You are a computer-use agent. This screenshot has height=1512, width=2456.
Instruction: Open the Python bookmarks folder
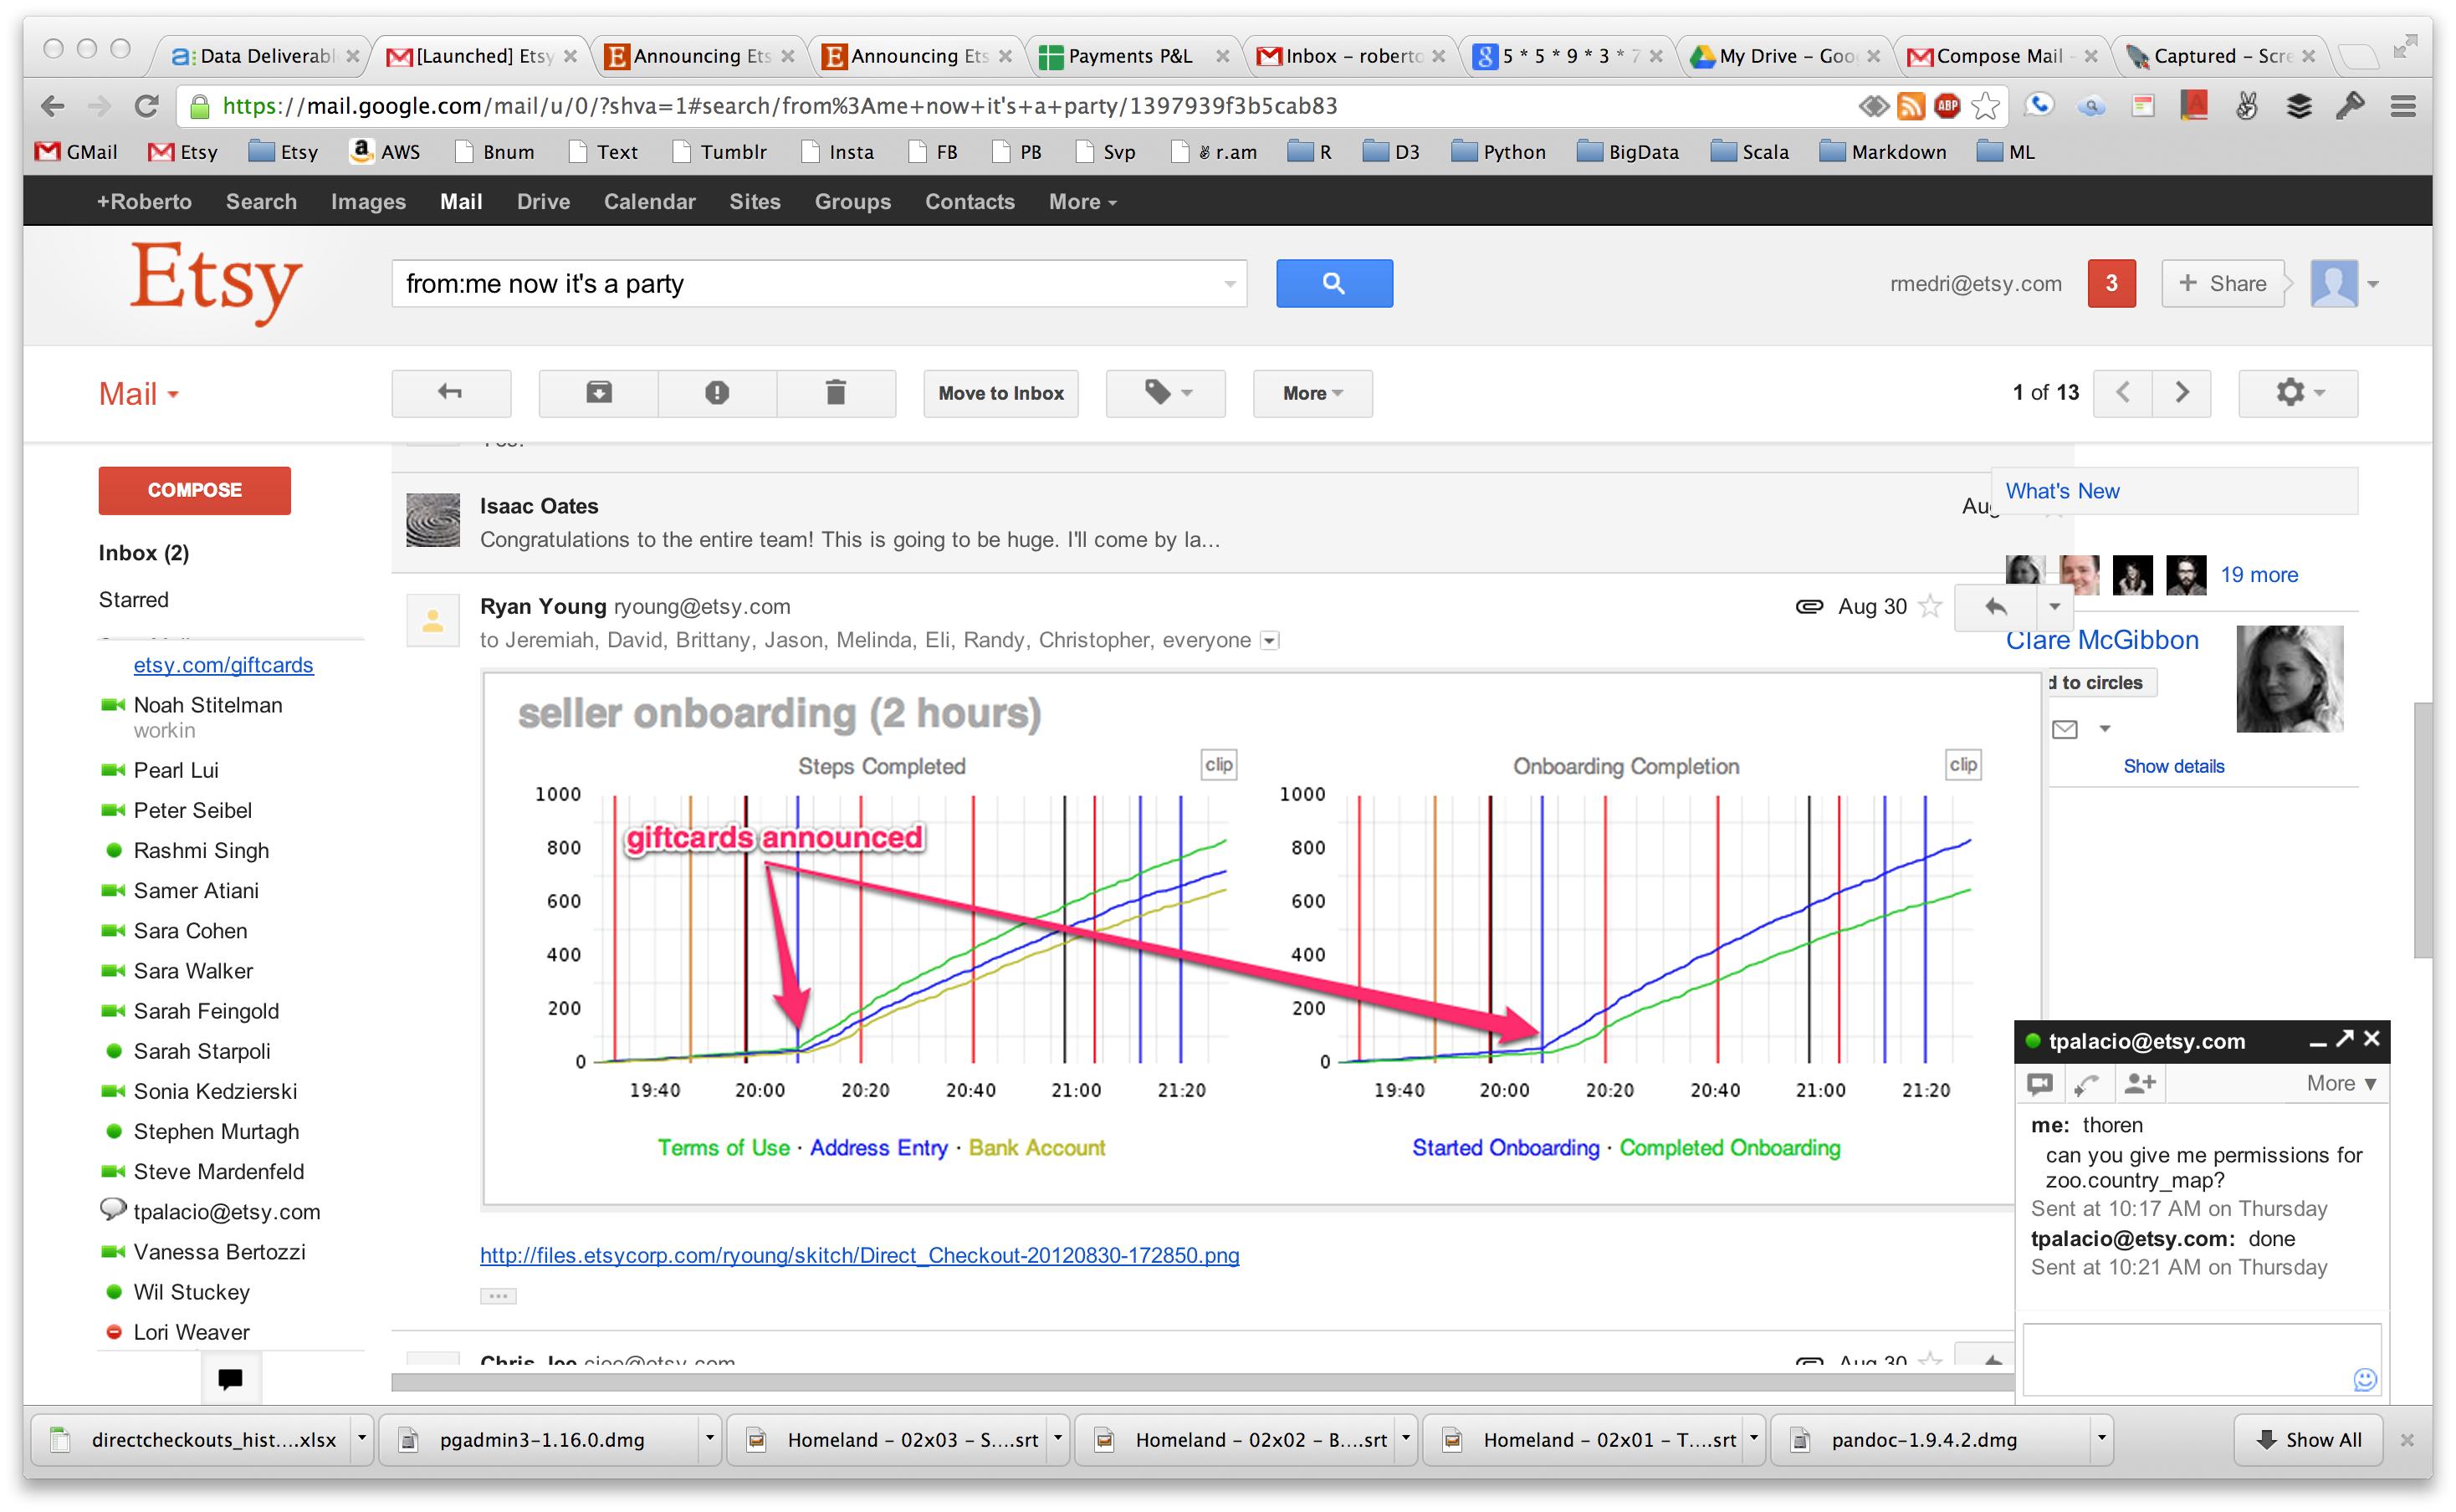pos(1498,152)
